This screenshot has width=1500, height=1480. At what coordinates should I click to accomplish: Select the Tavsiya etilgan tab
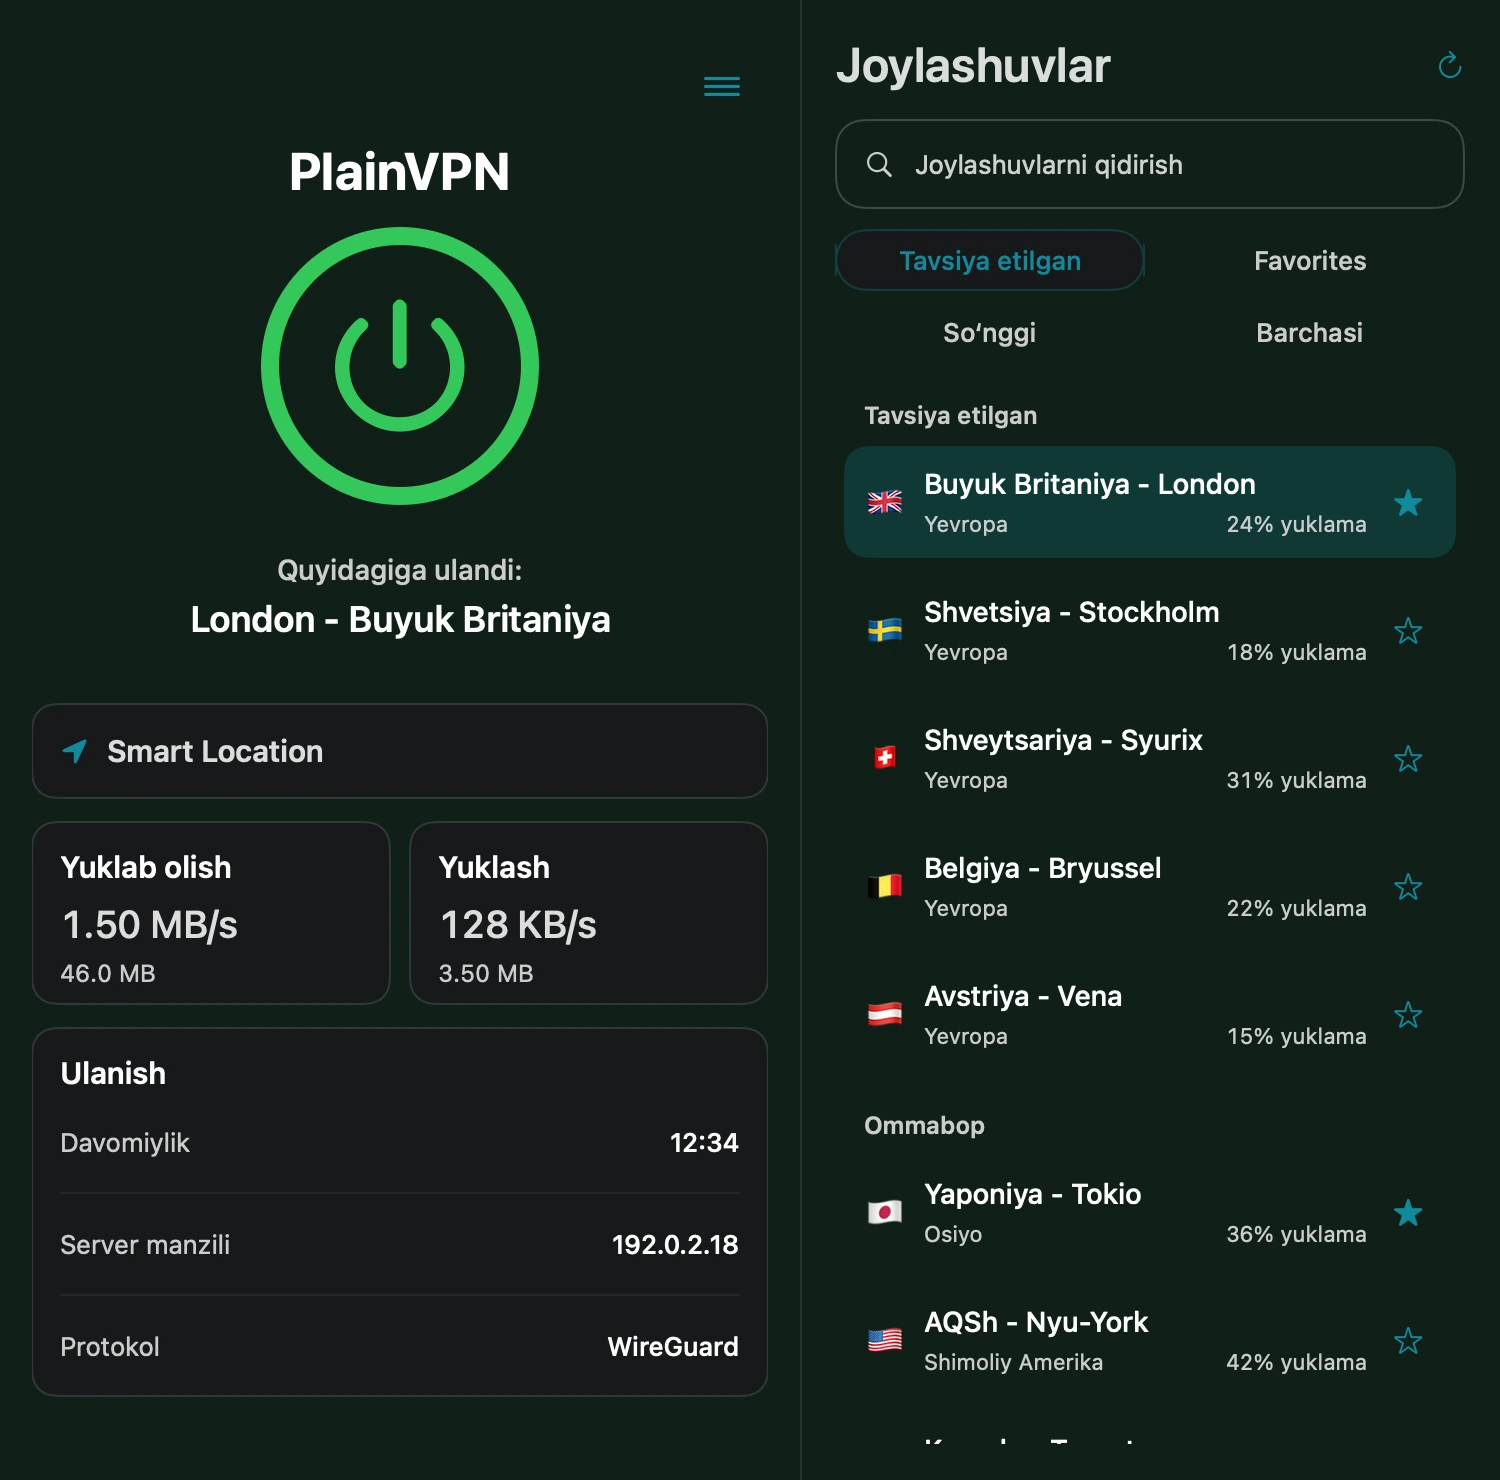[x=990, y=260]
